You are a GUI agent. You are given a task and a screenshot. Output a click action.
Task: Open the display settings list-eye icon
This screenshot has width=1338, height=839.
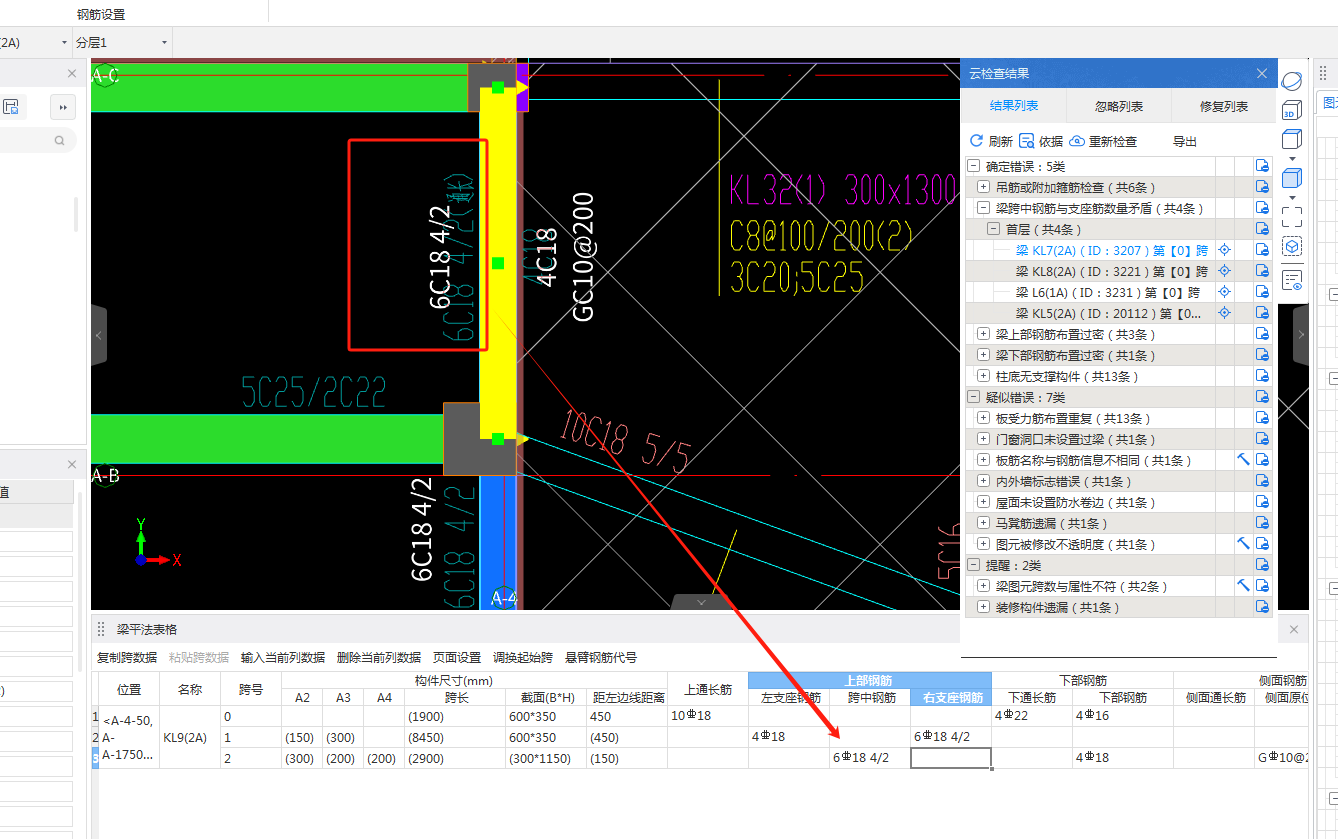[x=1292, y=280]
